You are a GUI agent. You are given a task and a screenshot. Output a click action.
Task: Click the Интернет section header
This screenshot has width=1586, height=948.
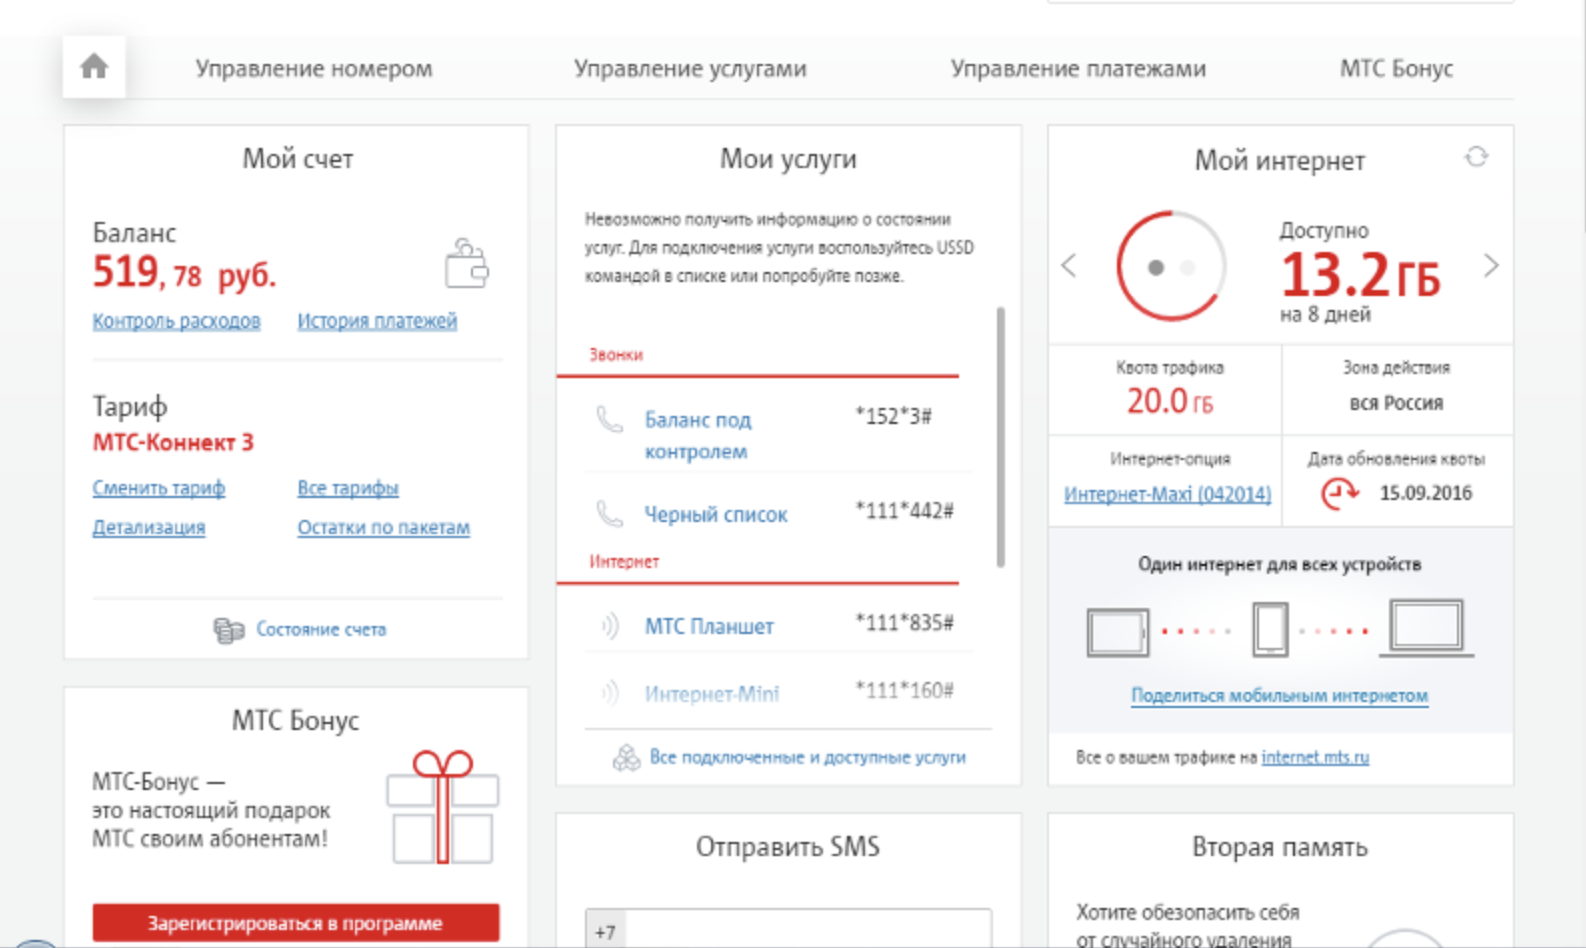point(624,562)
